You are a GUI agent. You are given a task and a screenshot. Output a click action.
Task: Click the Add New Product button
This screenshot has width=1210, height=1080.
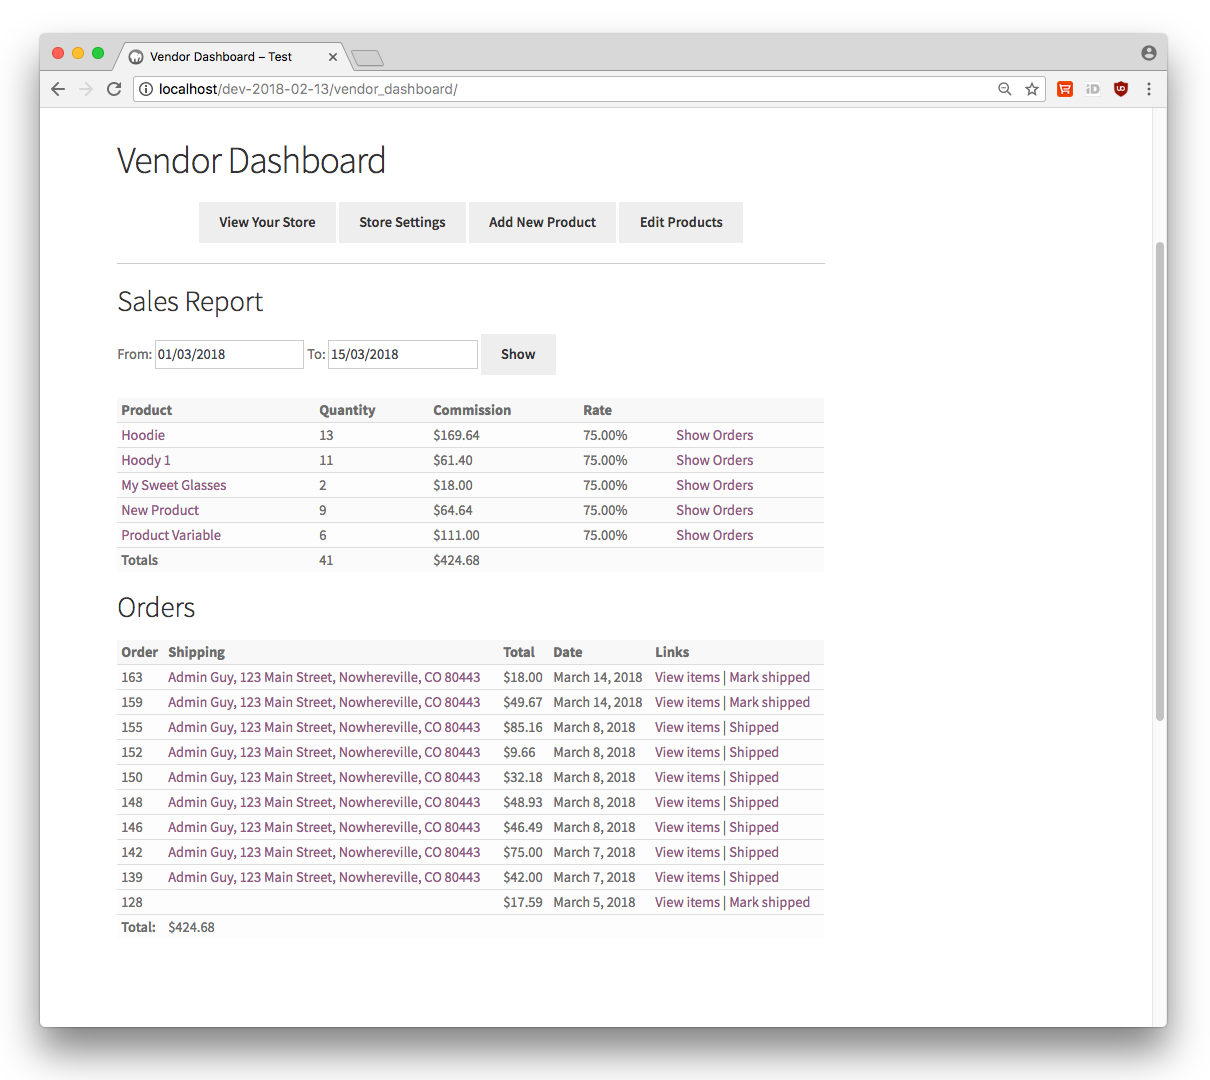542,222
